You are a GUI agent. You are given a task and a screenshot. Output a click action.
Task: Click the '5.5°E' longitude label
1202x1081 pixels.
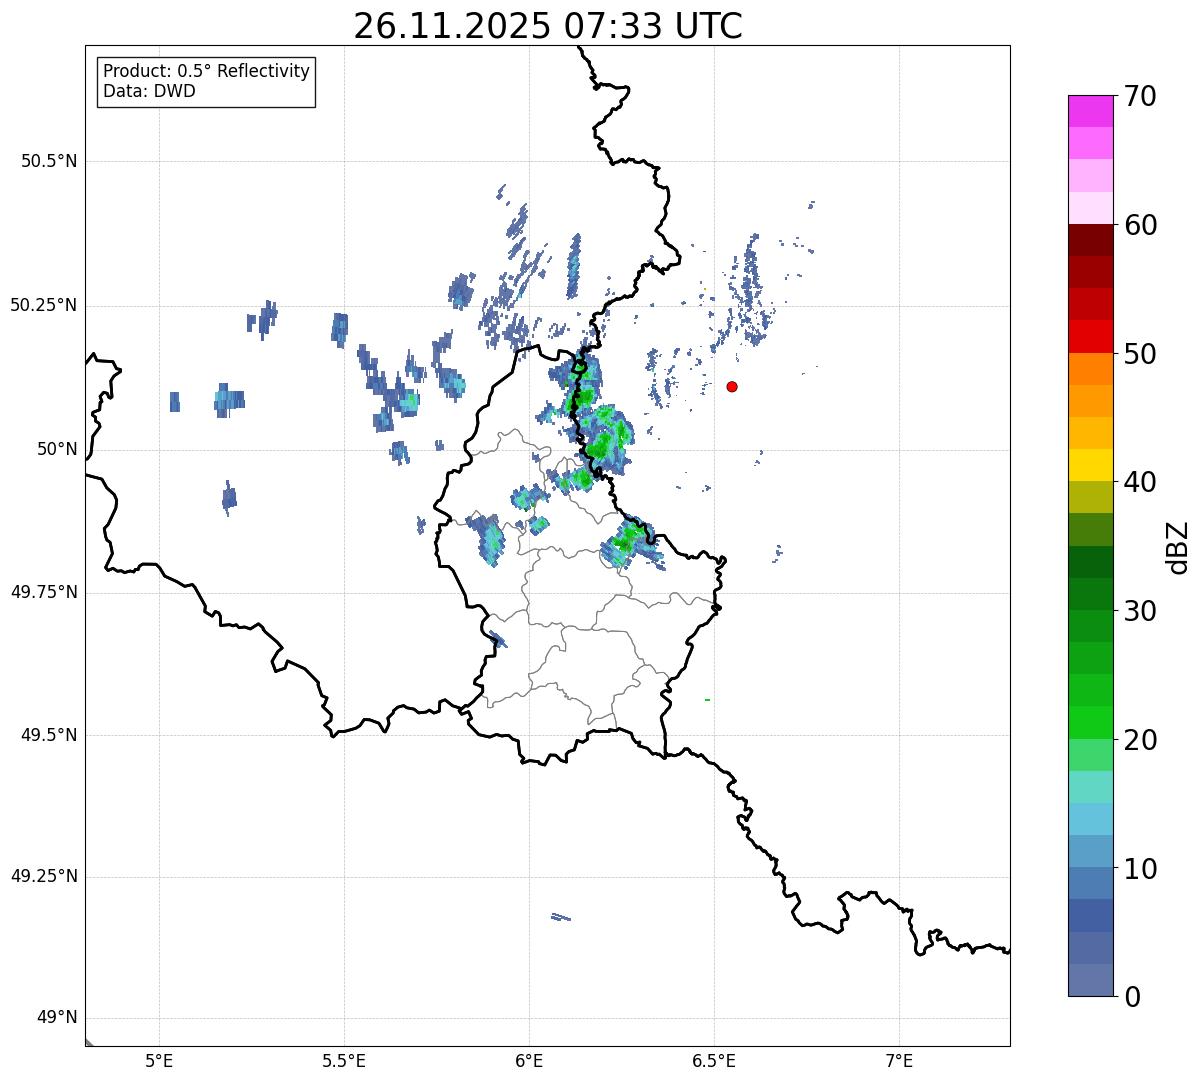344,1060
